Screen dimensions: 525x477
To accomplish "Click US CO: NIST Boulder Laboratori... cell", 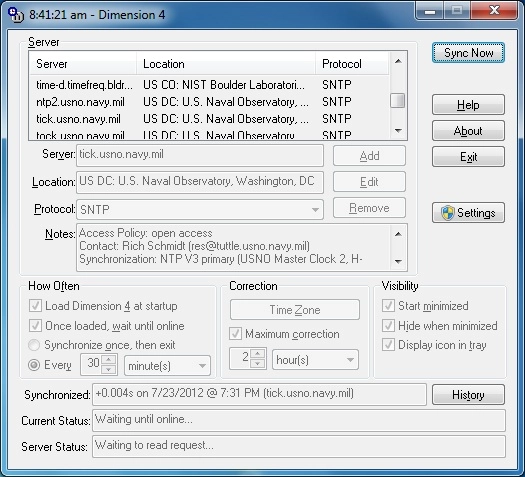I will (x=224, y=85).
